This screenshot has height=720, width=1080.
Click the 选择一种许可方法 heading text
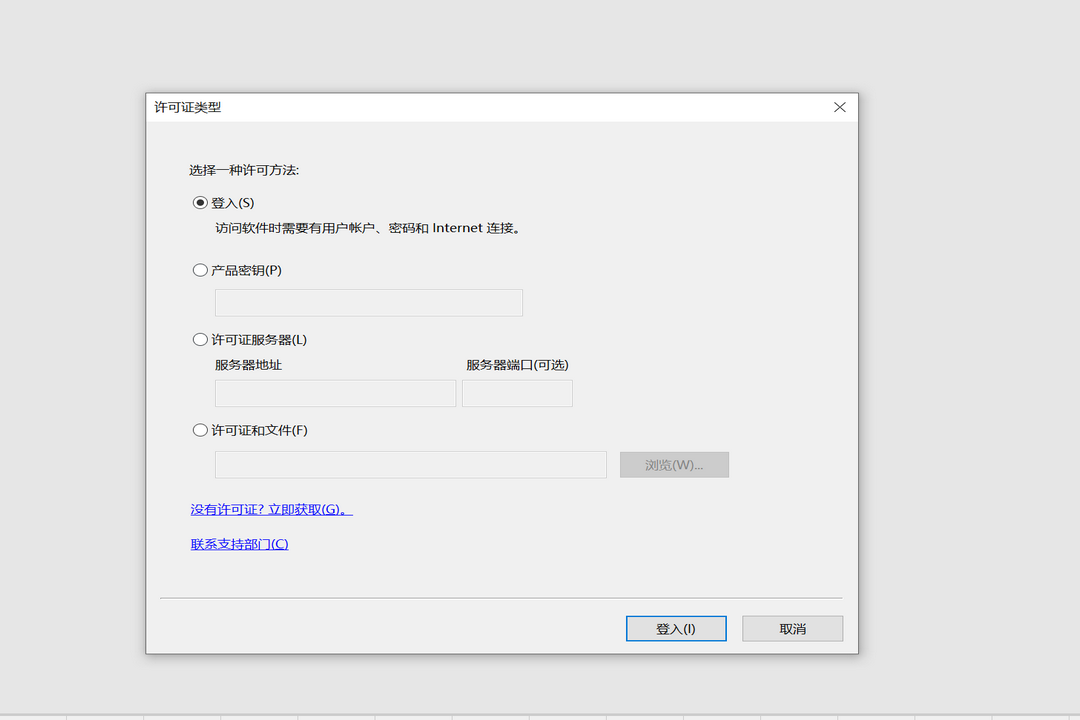click(x=244, y=170)
